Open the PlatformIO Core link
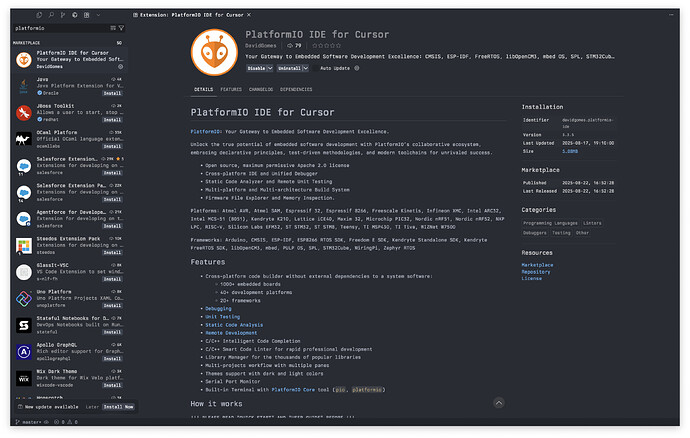The height and width of the screenshot is (438, 690). [293, 390]
